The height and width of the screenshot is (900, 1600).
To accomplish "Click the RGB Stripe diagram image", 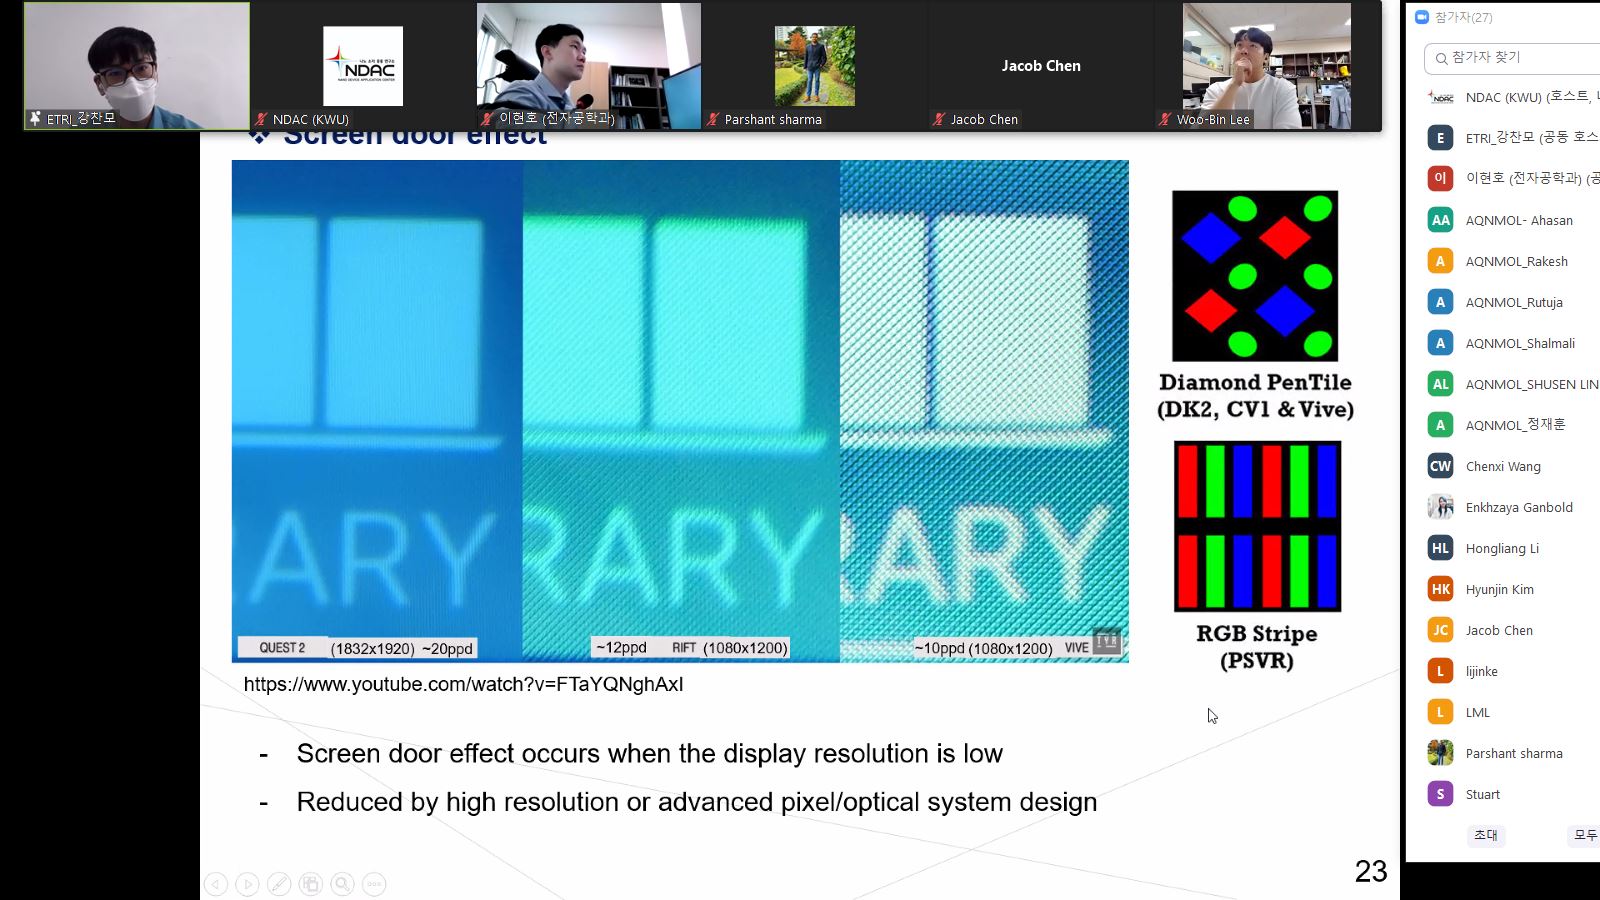I will [x=1257, y=526].
